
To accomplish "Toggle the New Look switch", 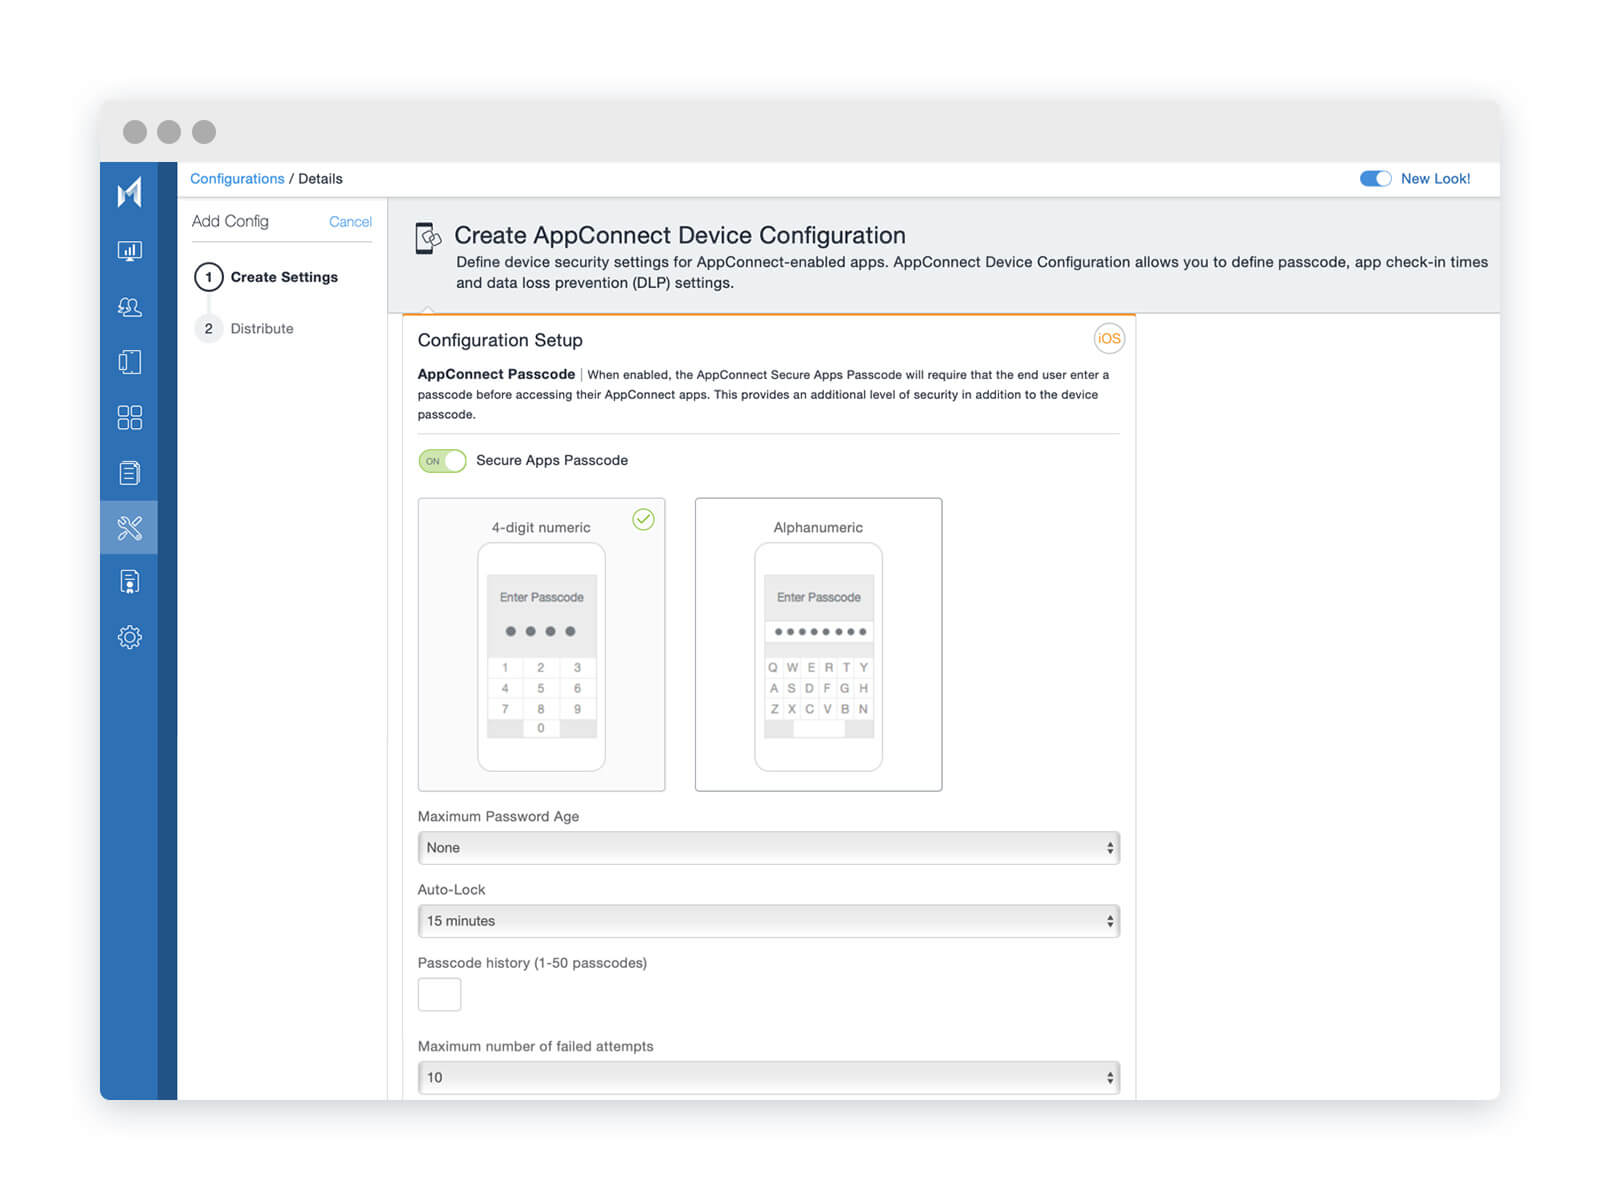I will click(1375, 179).
